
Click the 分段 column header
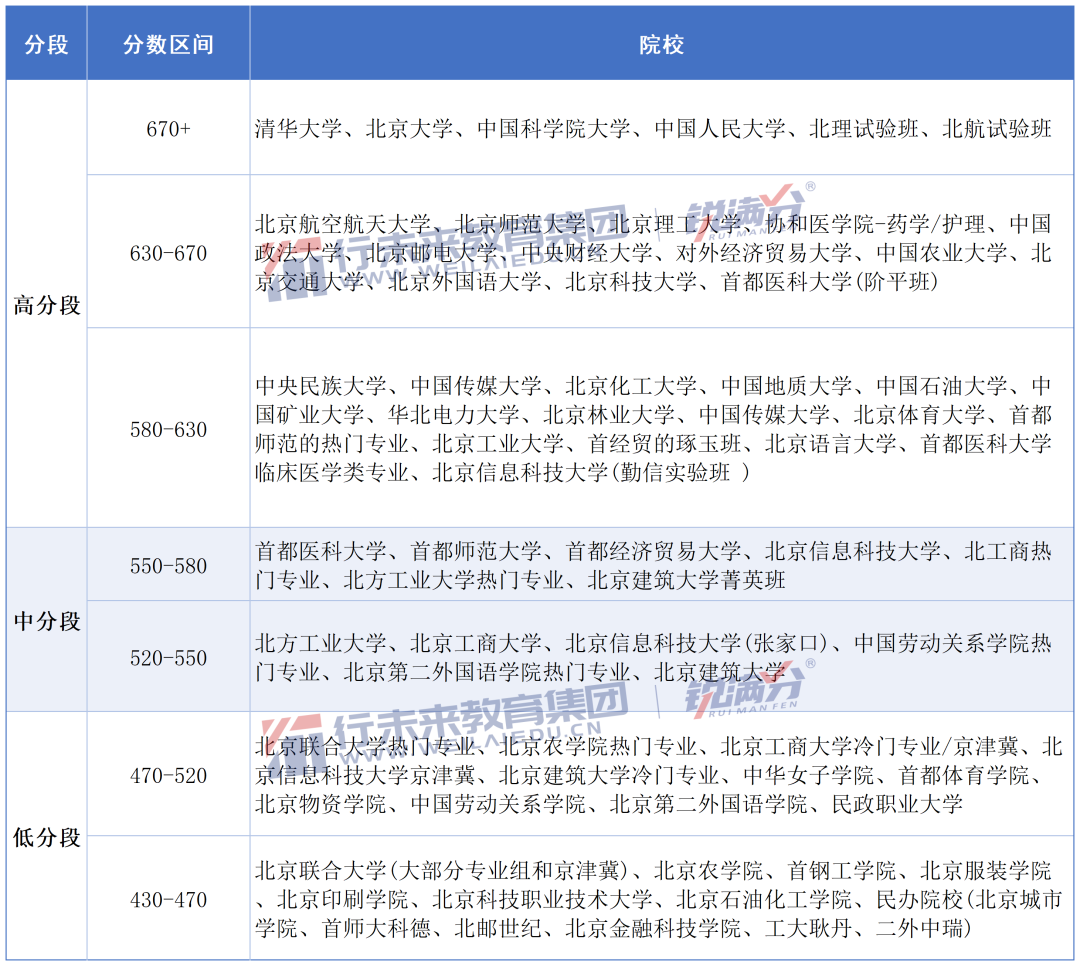click(x=45, y=43)
